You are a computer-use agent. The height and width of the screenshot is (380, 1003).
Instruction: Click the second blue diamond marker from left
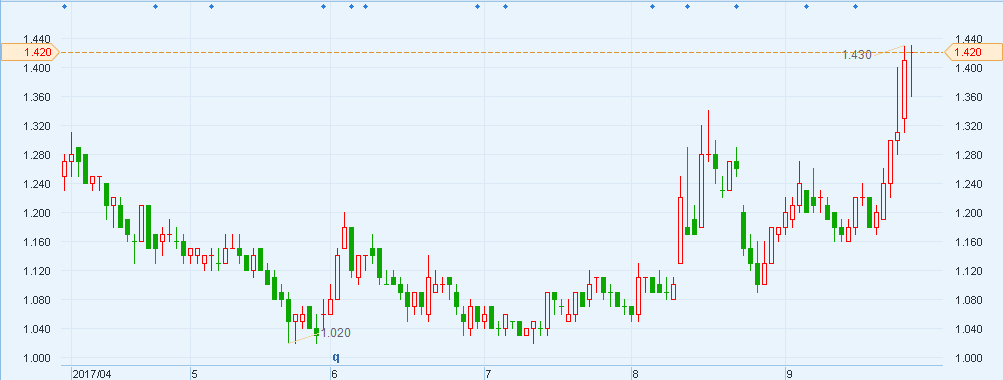pyautogui.click(x=155, y=6)
